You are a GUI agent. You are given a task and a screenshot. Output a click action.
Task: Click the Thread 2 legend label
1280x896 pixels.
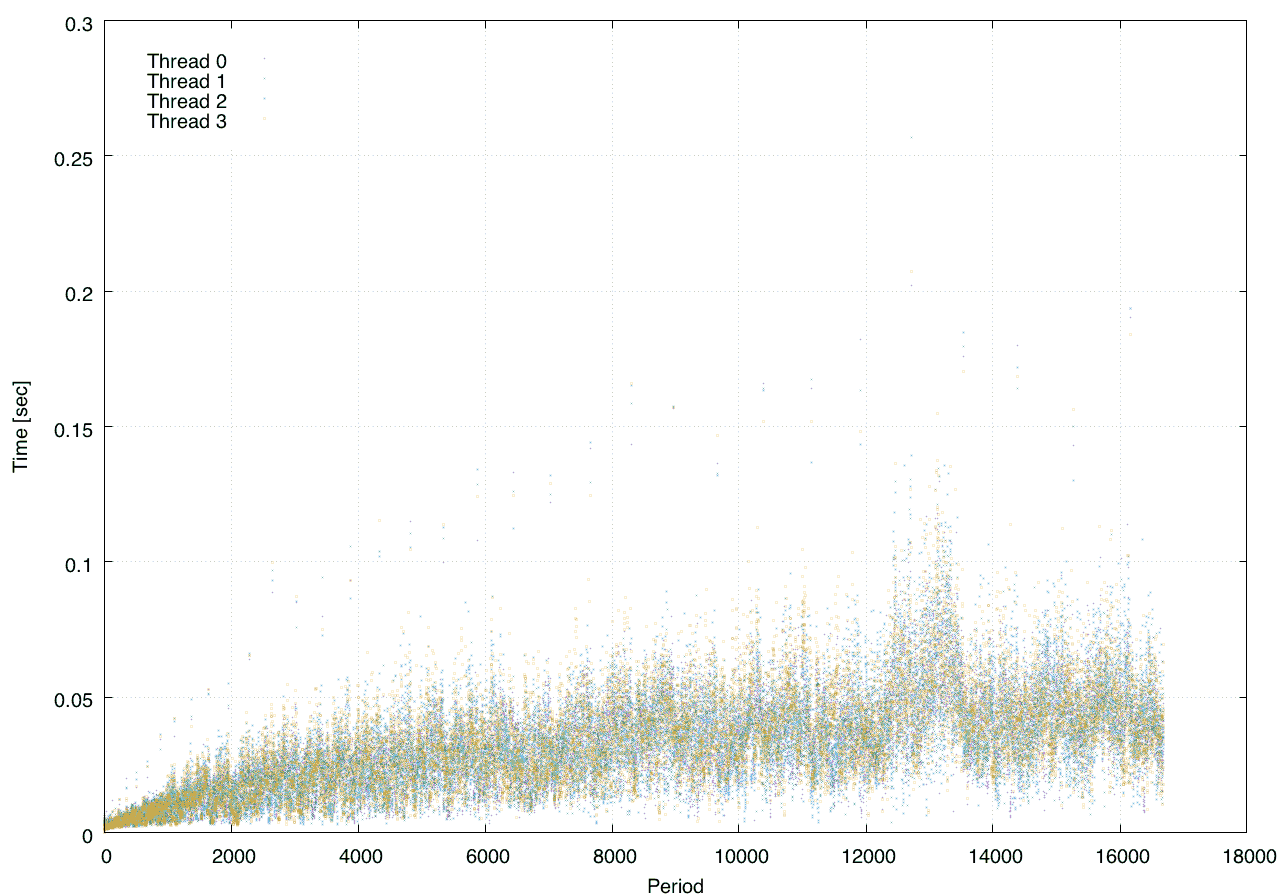click(x=186, y=101)
